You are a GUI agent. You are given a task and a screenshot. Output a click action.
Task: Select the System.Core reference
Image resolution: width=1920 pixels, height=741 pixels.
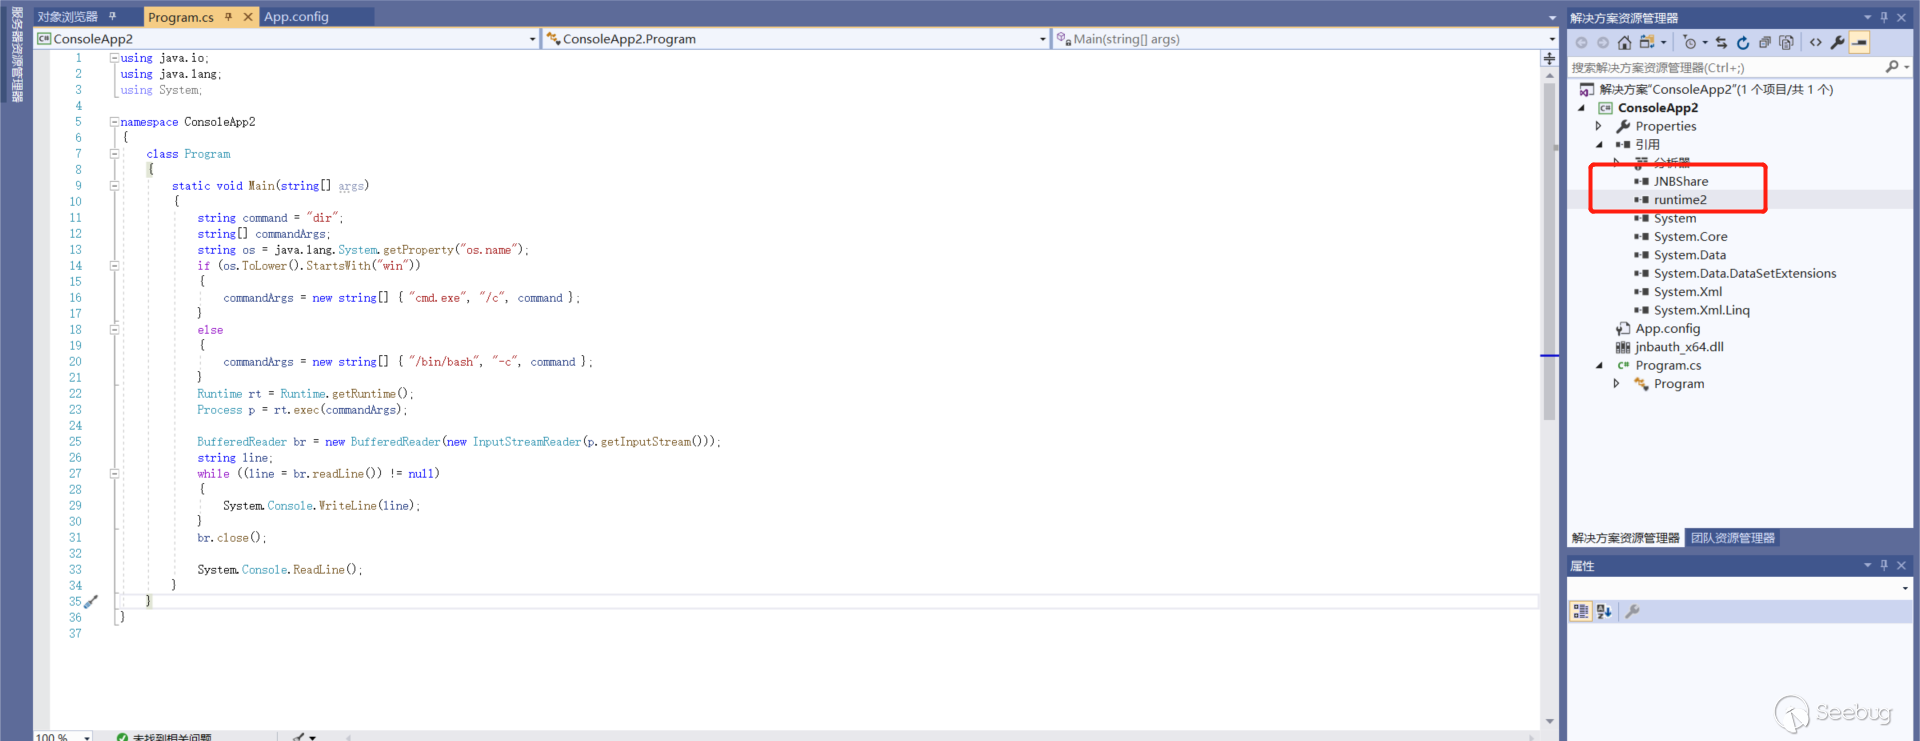tap(1690, 237)
